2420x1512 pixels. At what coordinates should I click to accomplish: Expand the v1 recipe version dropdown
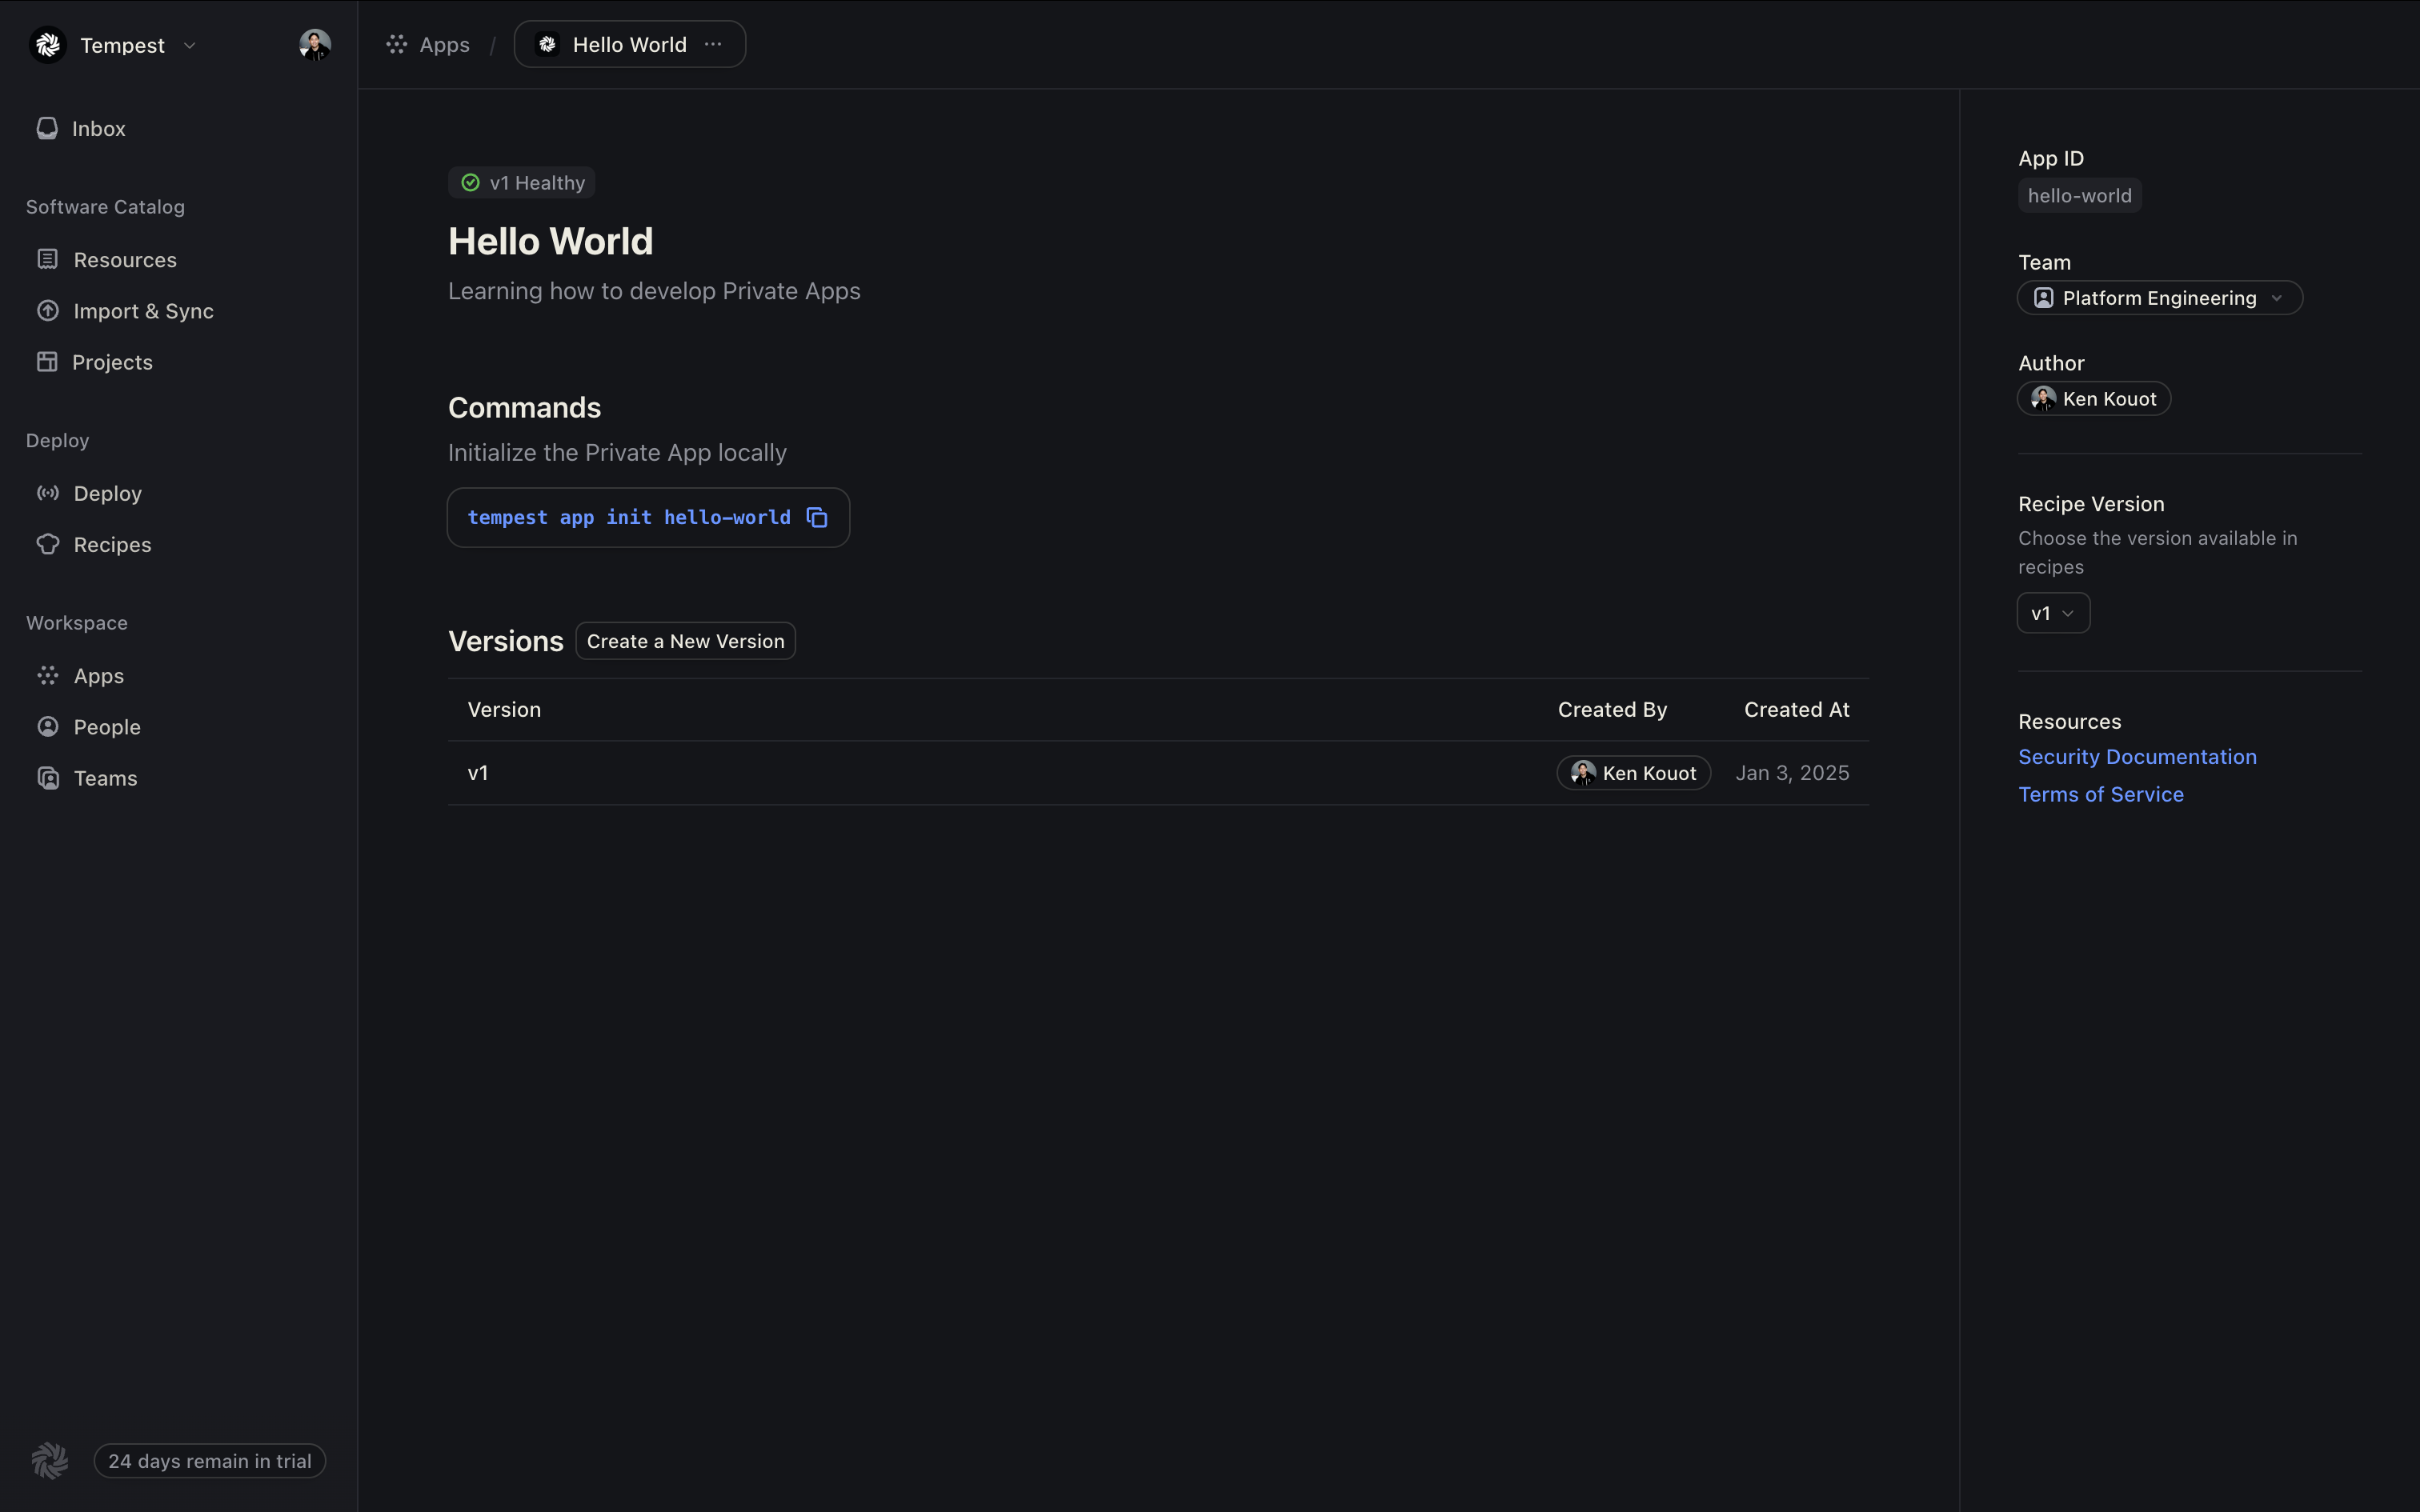(2052, 613)
